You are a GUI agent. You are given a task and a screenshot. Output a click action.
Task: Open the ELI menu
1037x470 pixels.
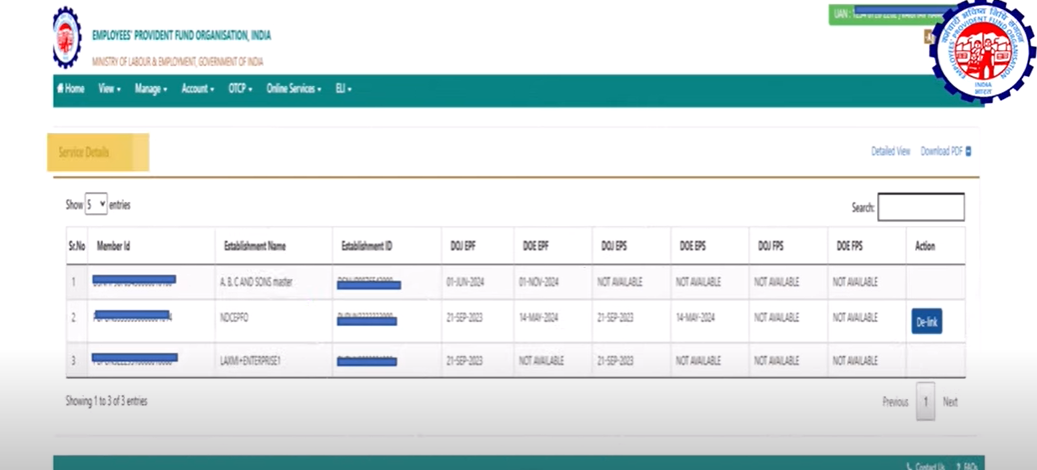click(343, 88)
